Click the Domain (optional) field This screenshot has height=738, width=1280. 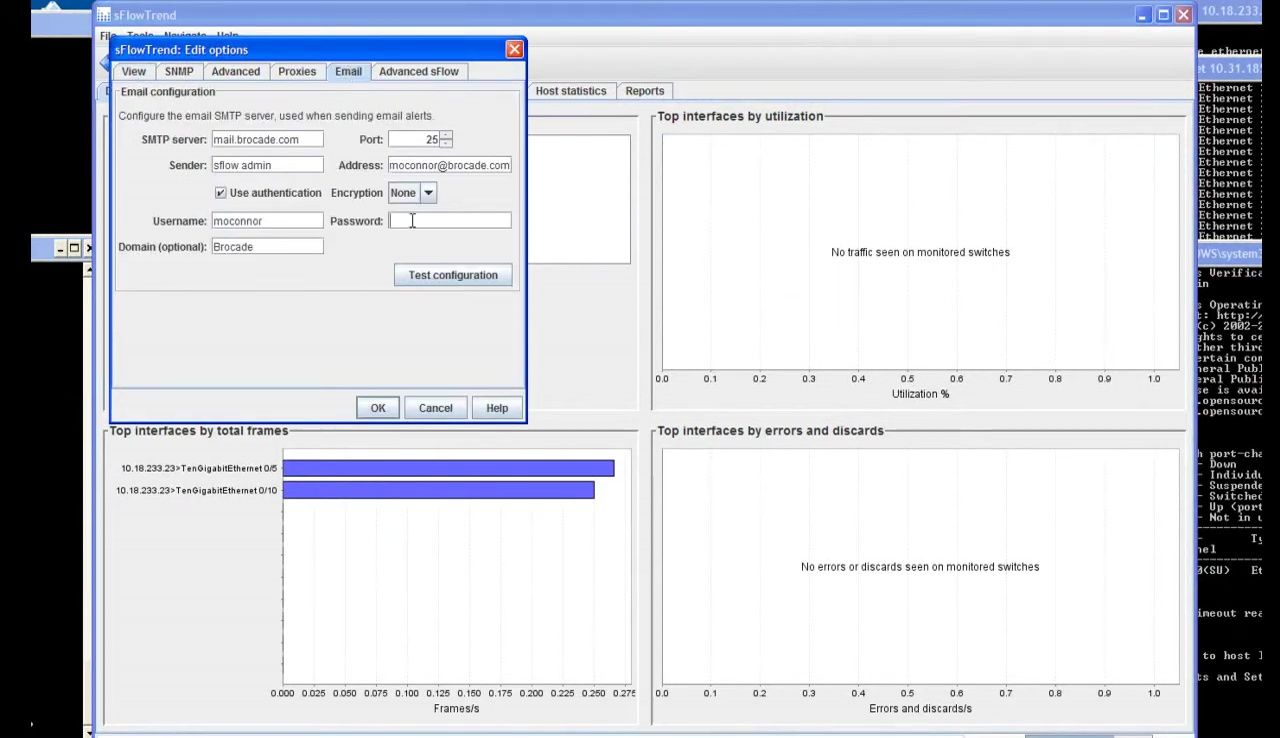(267, 247)
